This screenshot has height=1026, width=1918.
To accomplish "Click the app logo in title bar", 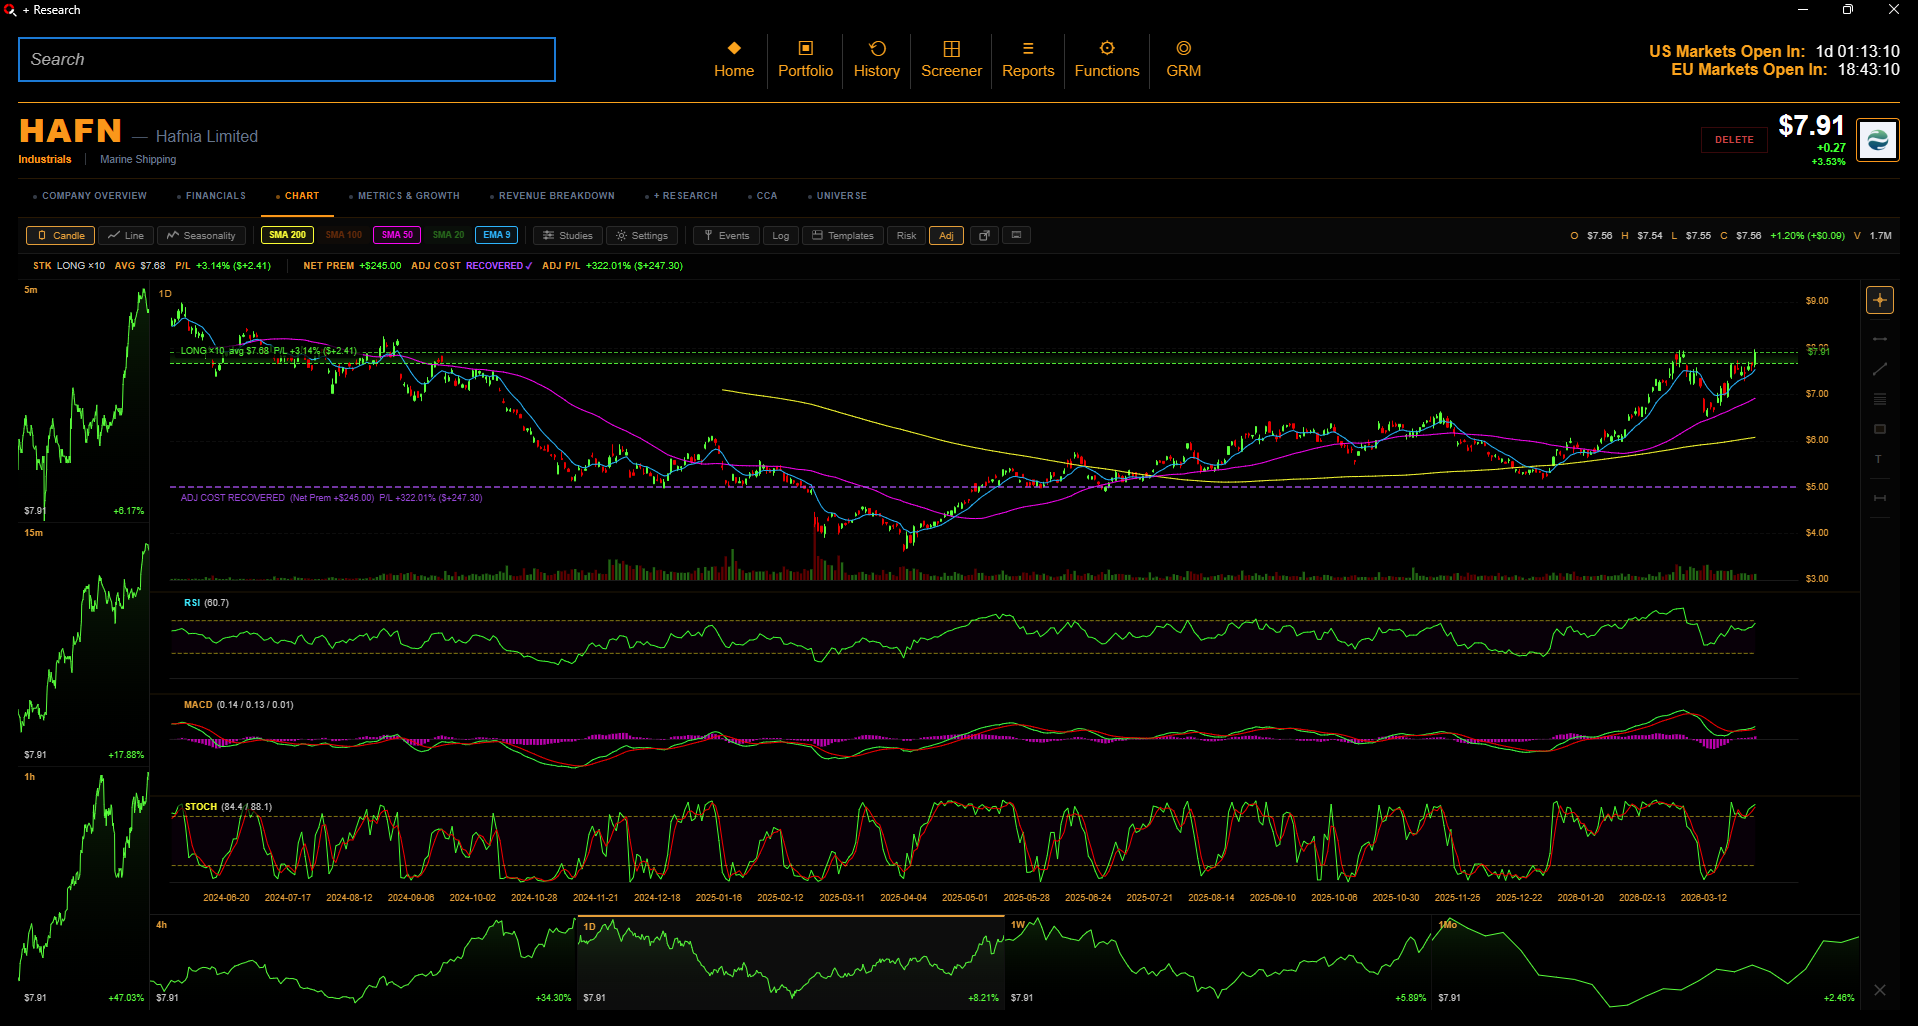I will [x=10, y=10].
